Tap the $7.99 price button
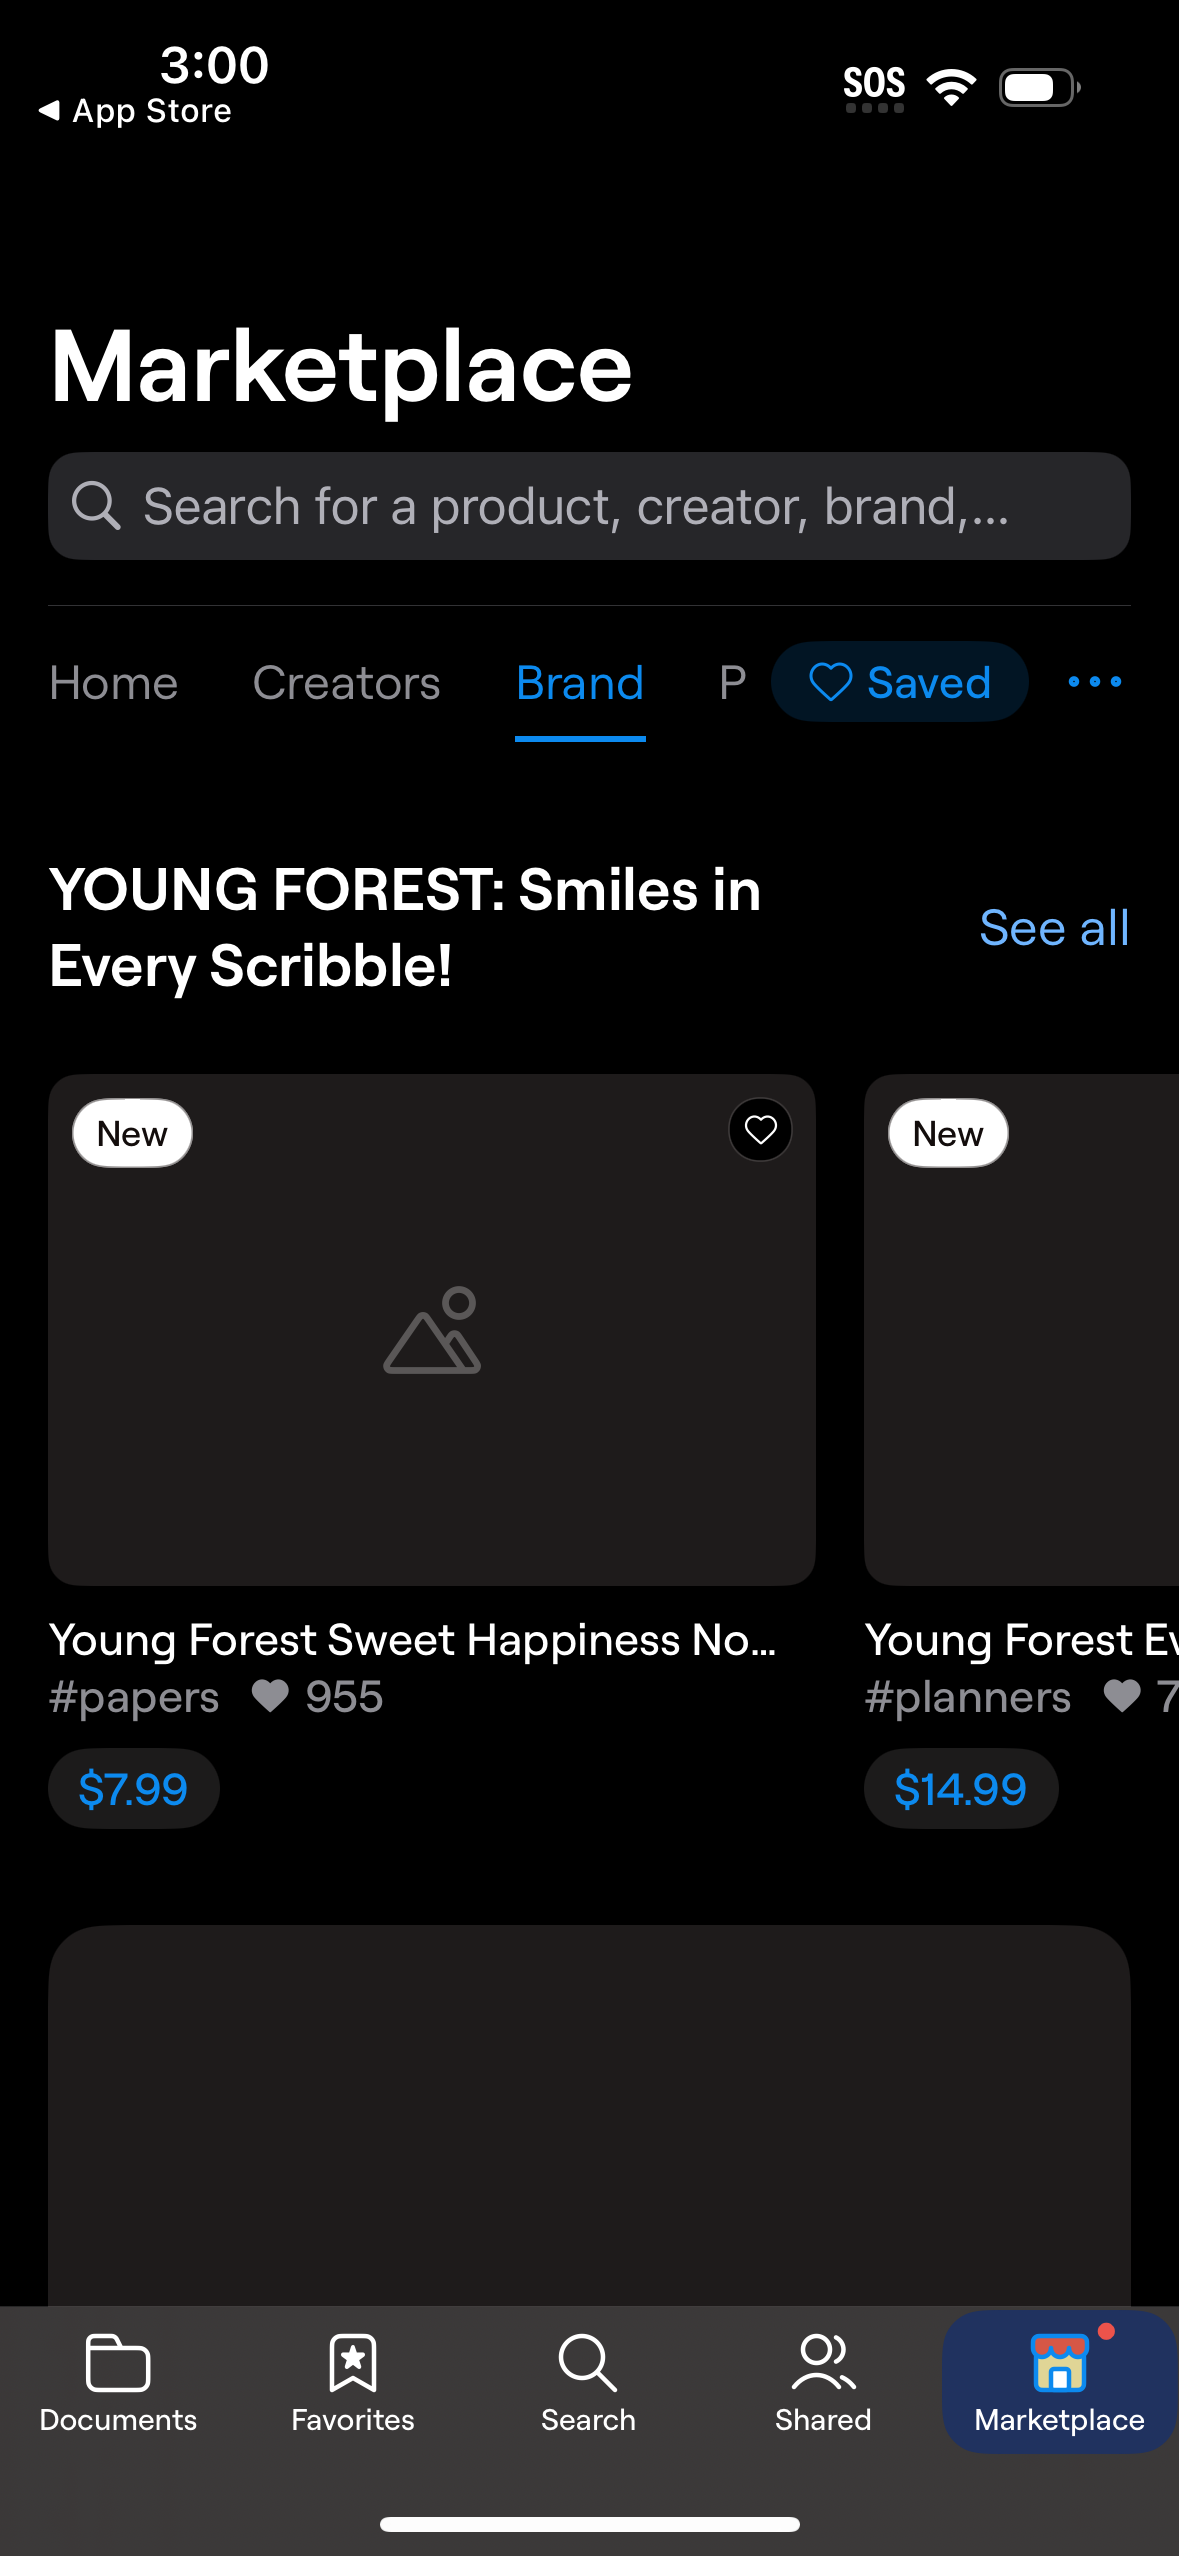Viewport: 1179px width, 2556px height. [x=133, y=1789]
